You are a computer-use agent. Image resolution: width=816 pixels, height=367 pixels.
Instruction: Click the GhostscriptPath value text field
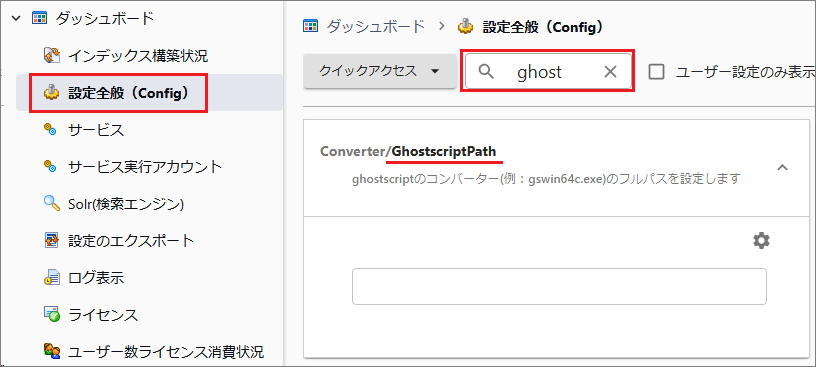tap(559, 286)
